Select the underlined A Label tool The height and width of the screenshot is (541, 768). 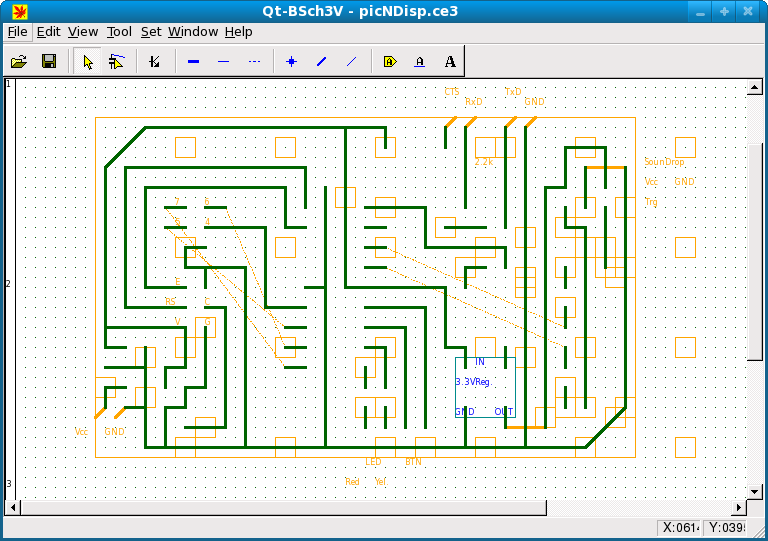point(420,62)
